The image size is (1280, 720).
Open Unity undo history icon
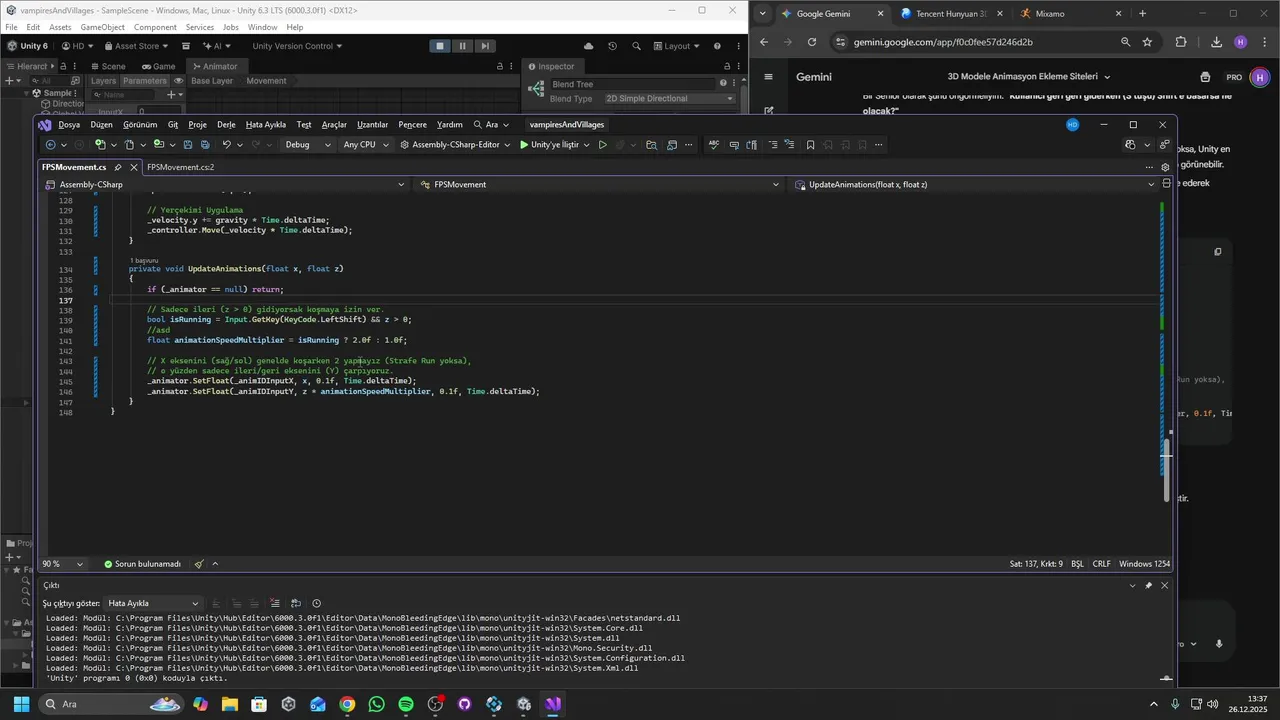click(612, 46)
